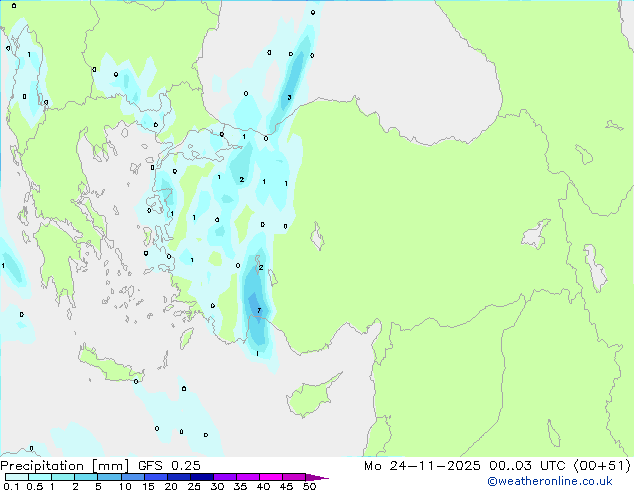The height and width of the screenshot is (490, 634).
Task: Click the legend label '25'
Action: coord(194,486)
